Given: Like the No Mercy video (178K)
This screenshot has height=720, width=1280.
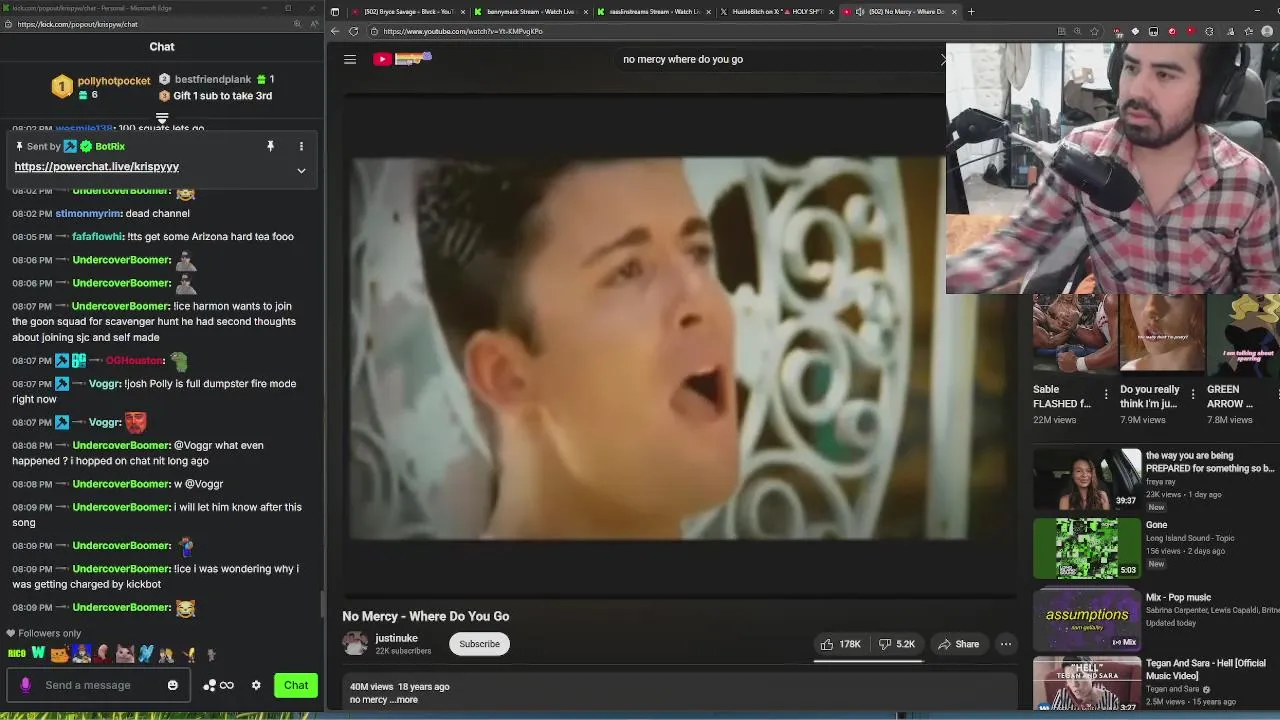Looking at the screenshot, I should 840,644.
